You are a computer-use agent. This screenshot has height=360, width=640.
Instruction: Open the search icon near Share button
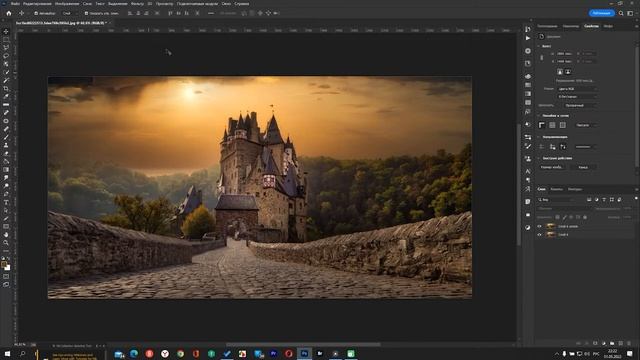click(x=621, y=13)
